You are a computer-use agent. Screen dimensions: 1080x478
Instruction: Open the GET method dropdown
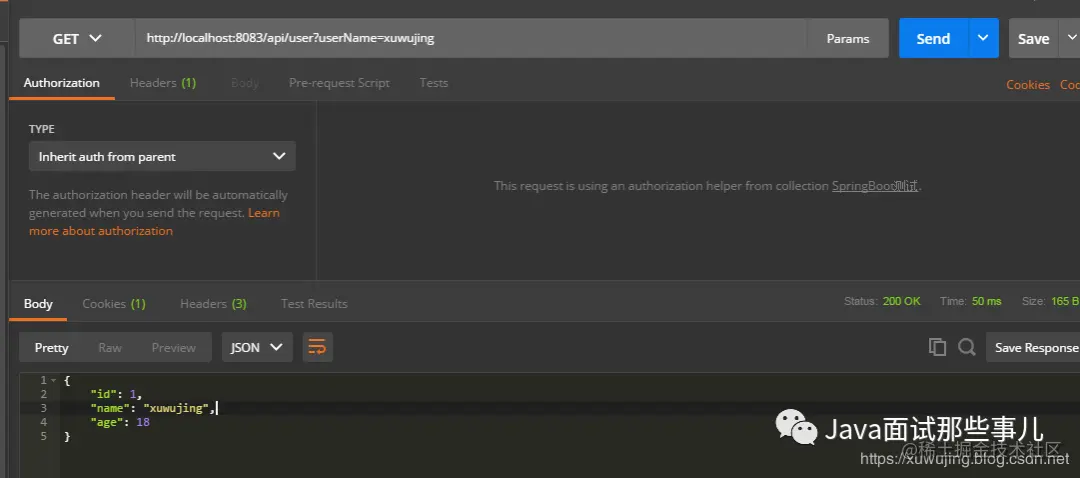(77, 39)
